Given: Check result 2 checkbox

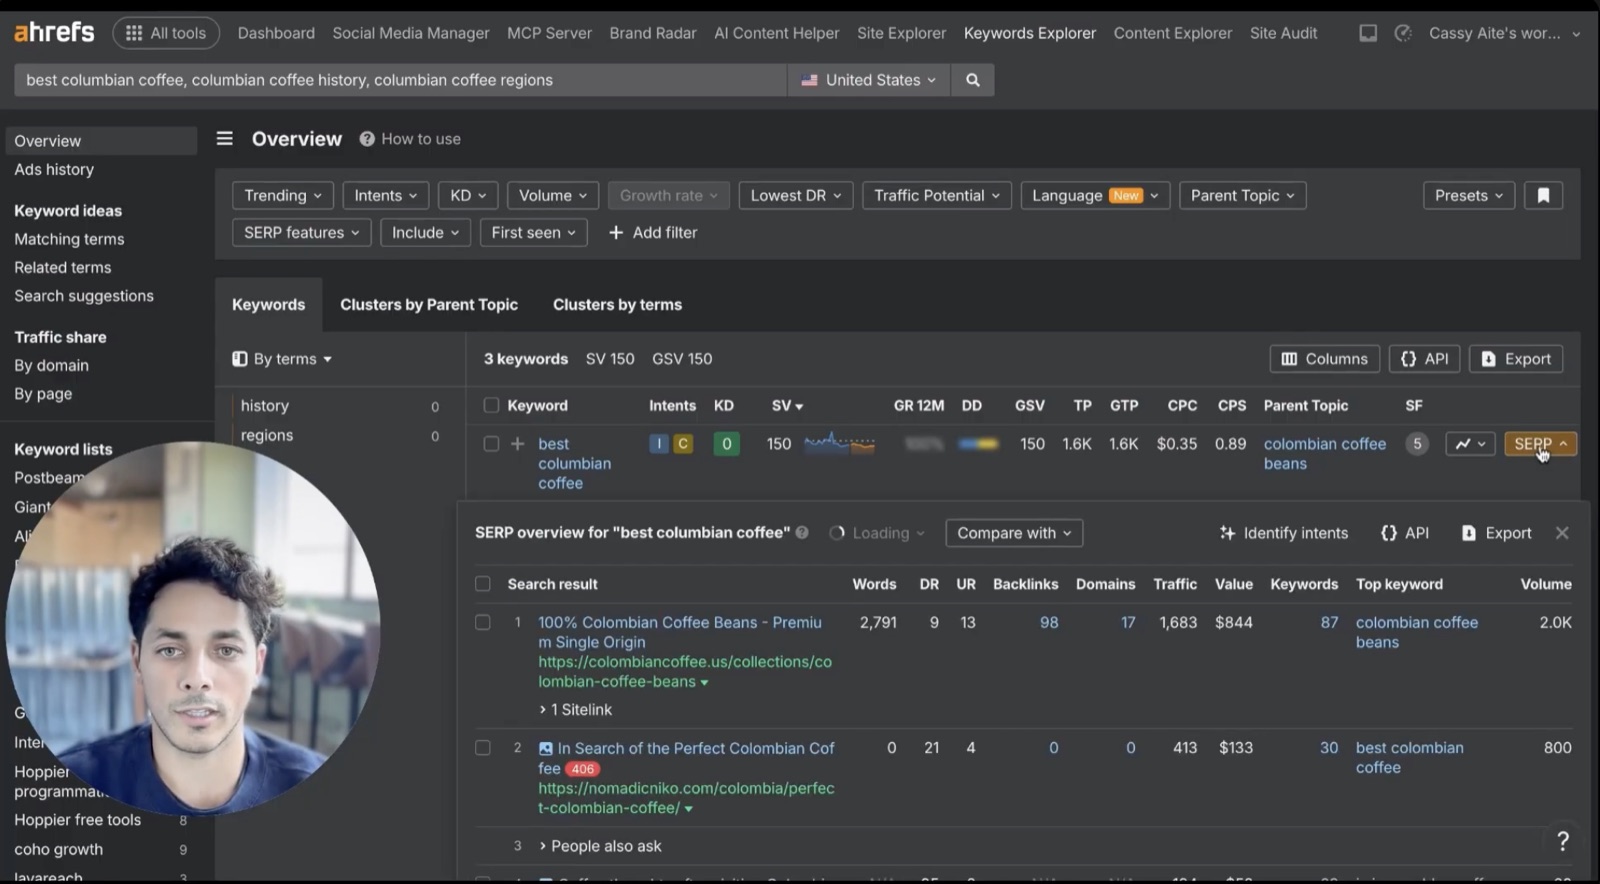Looking at the screenshot, I should click(x=483, y=748).
